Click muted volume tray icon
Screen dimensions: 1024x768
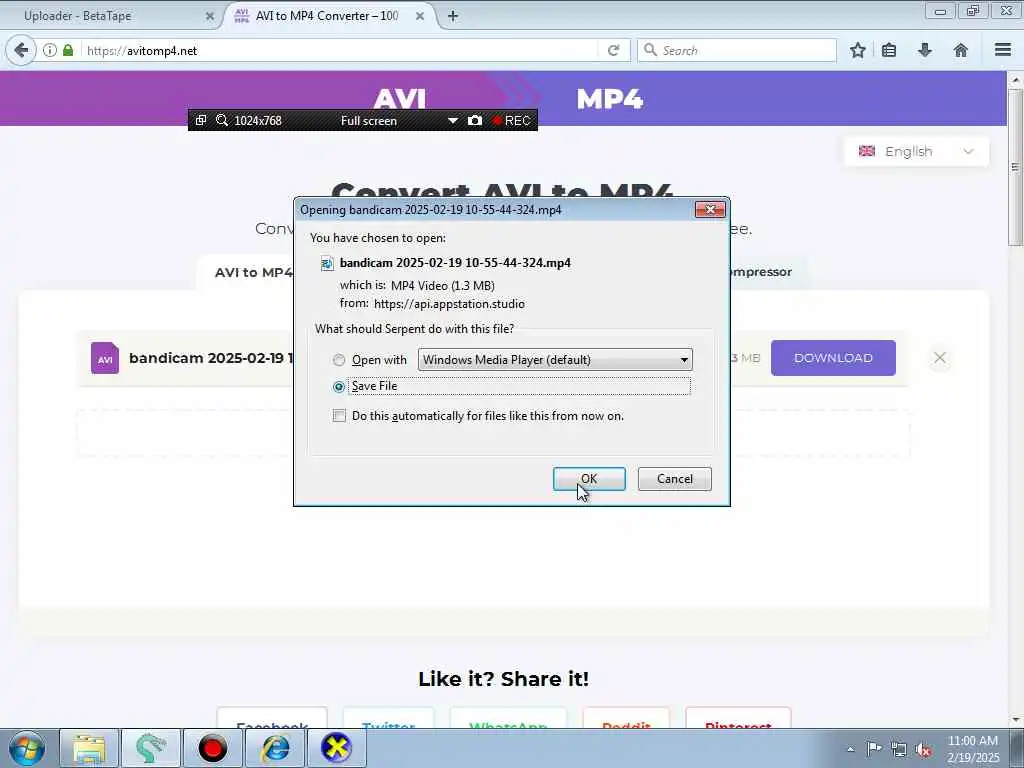pos(923,750)
